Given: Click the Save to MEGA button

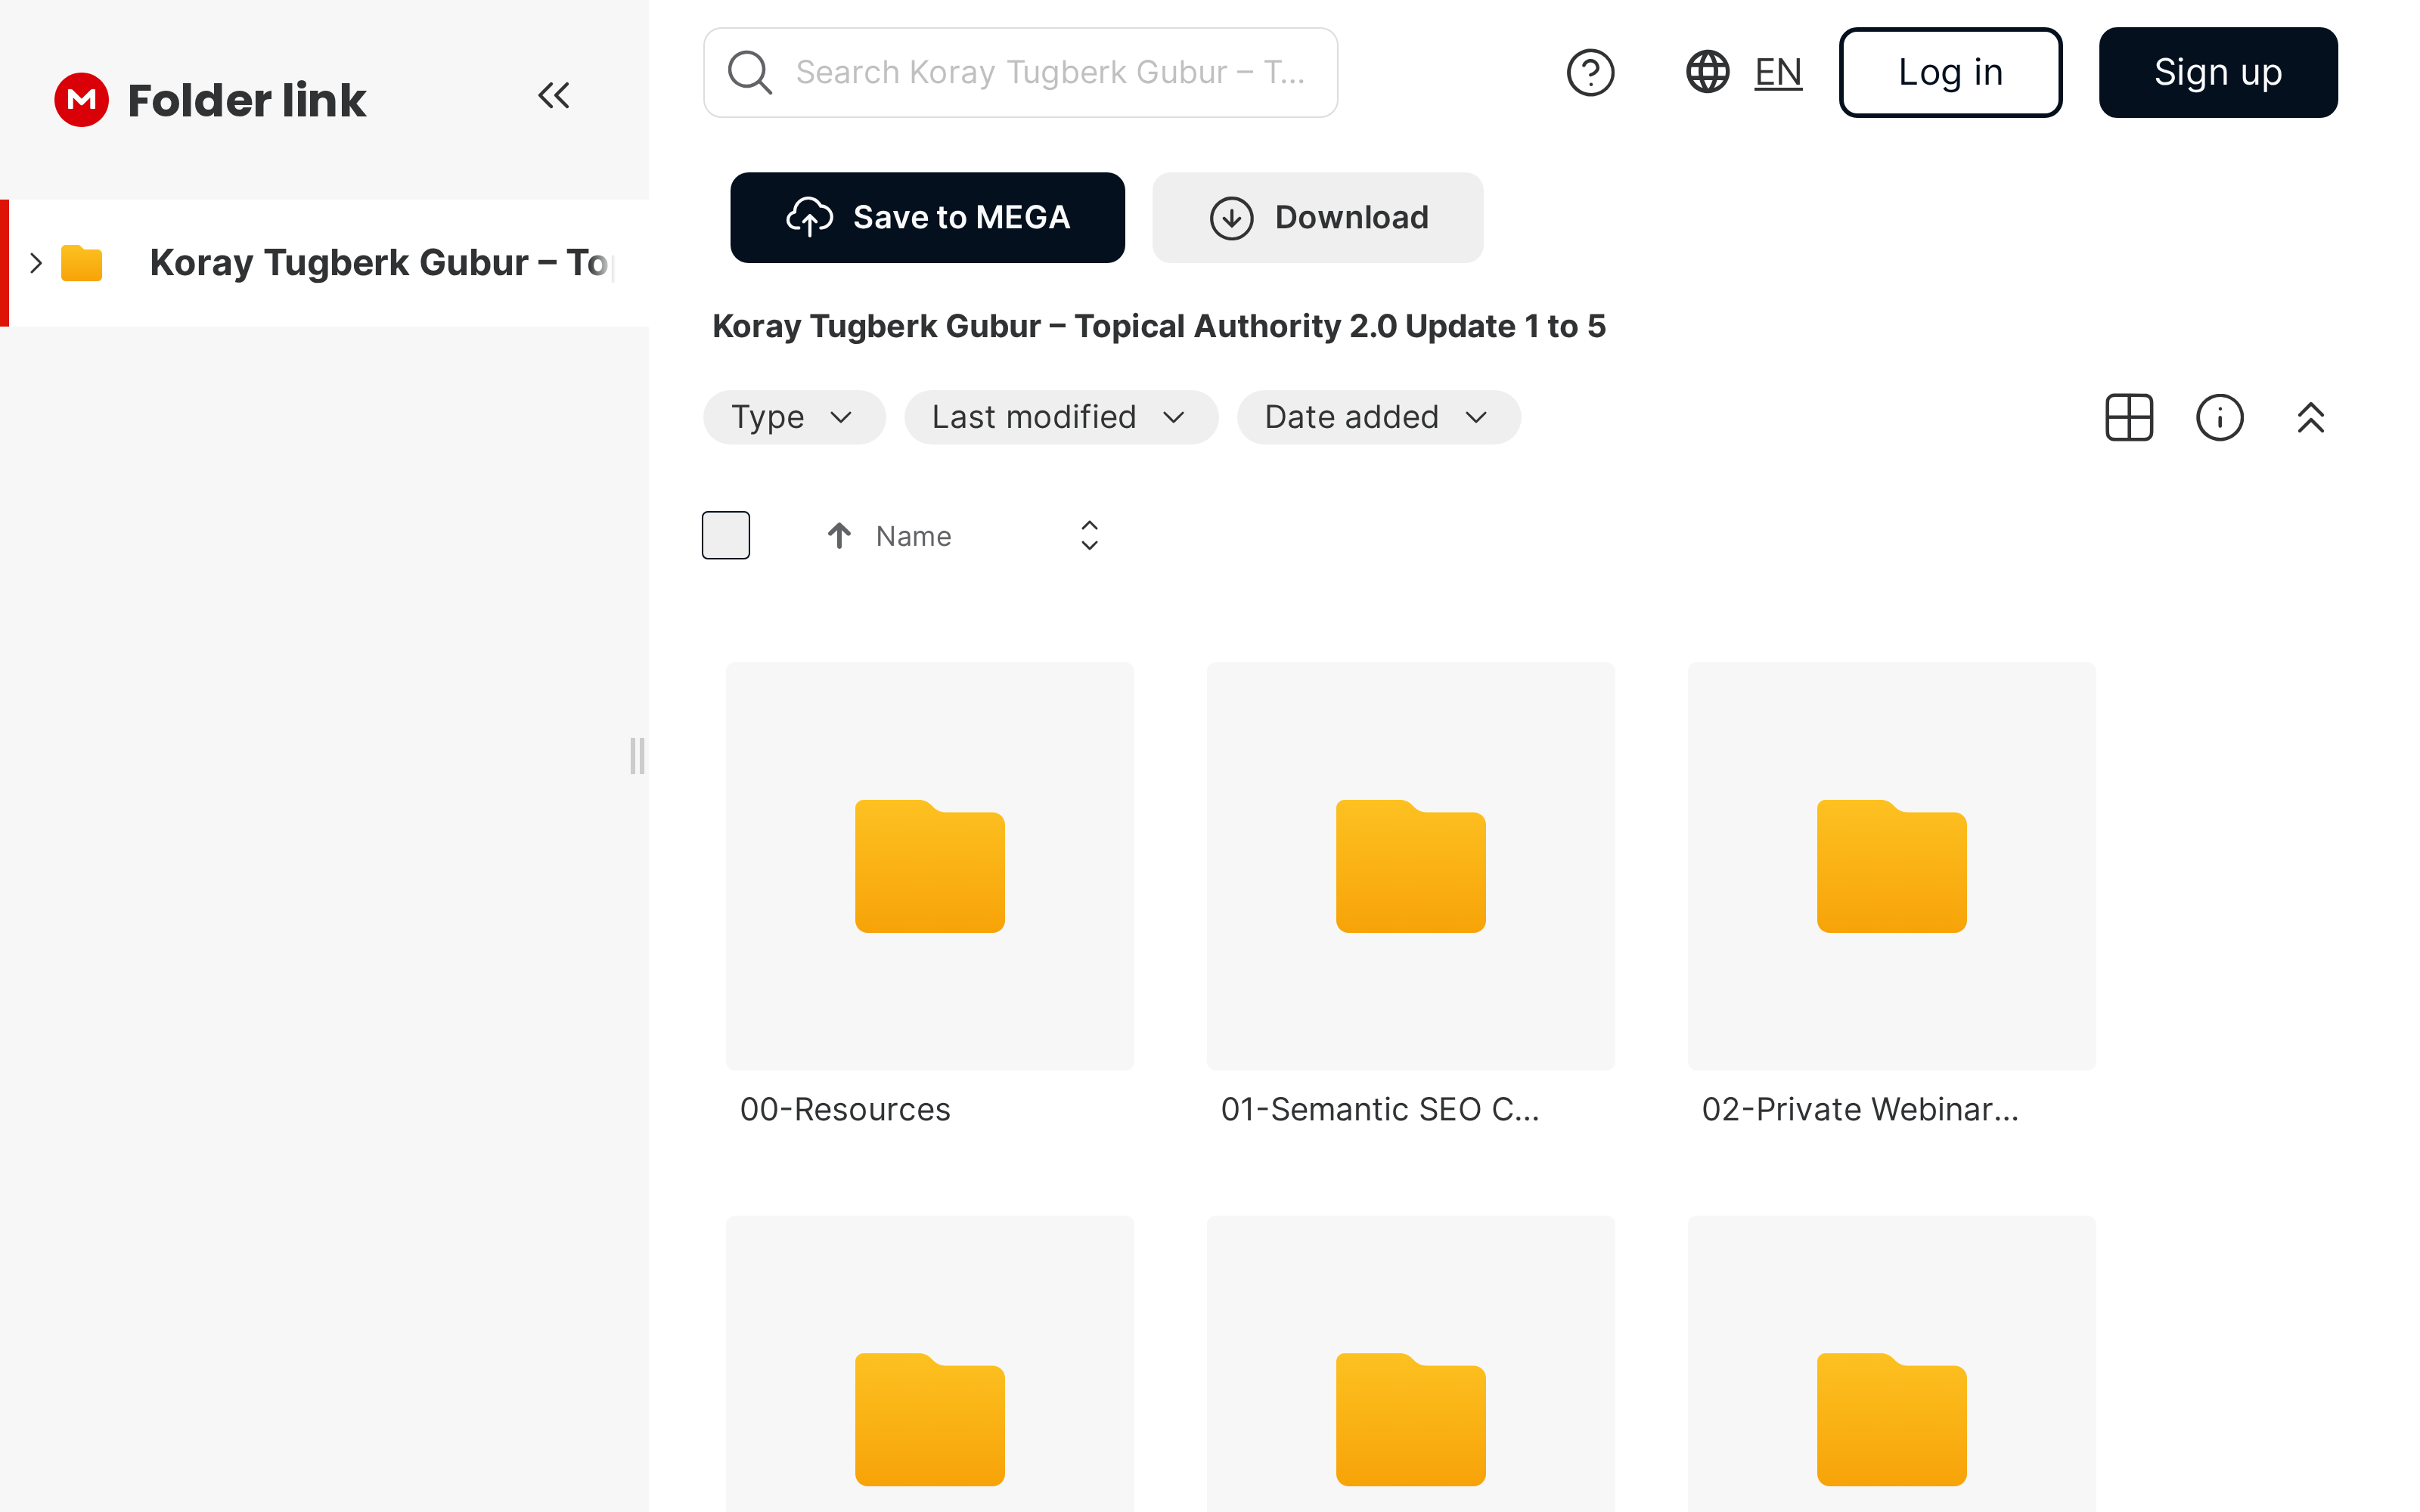Looking at the screenshot, I should (x=927, y=217).
